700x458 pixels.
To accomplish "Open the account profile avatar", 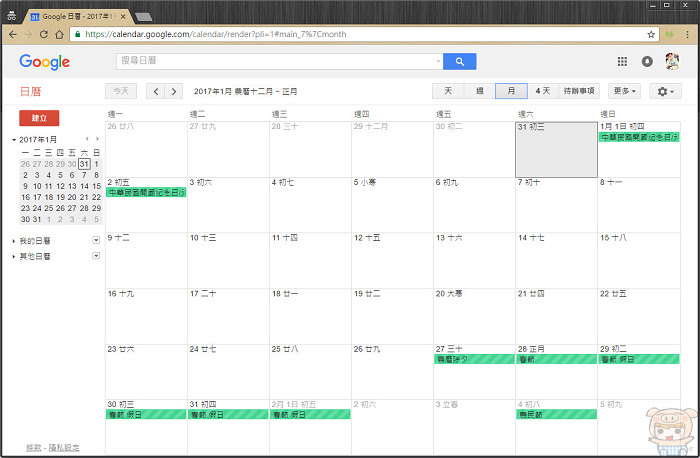I will [672, 62].
